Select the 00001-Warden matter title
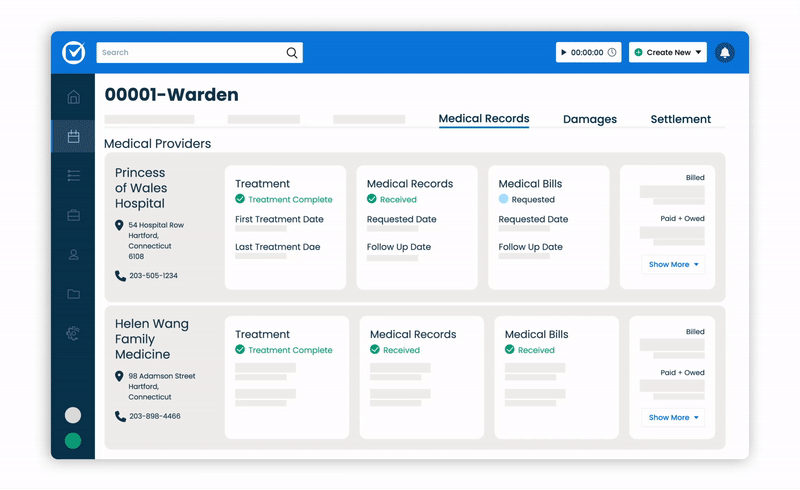This screenshot has width=800, height=490. click(x=171, y=94)
